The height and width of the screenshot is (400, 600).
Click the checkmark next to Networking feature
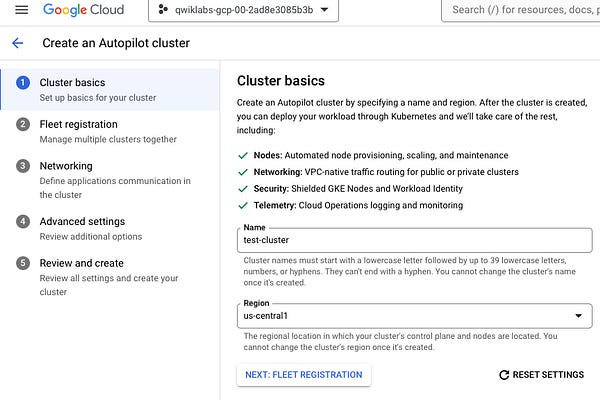(x=243, y=172)
